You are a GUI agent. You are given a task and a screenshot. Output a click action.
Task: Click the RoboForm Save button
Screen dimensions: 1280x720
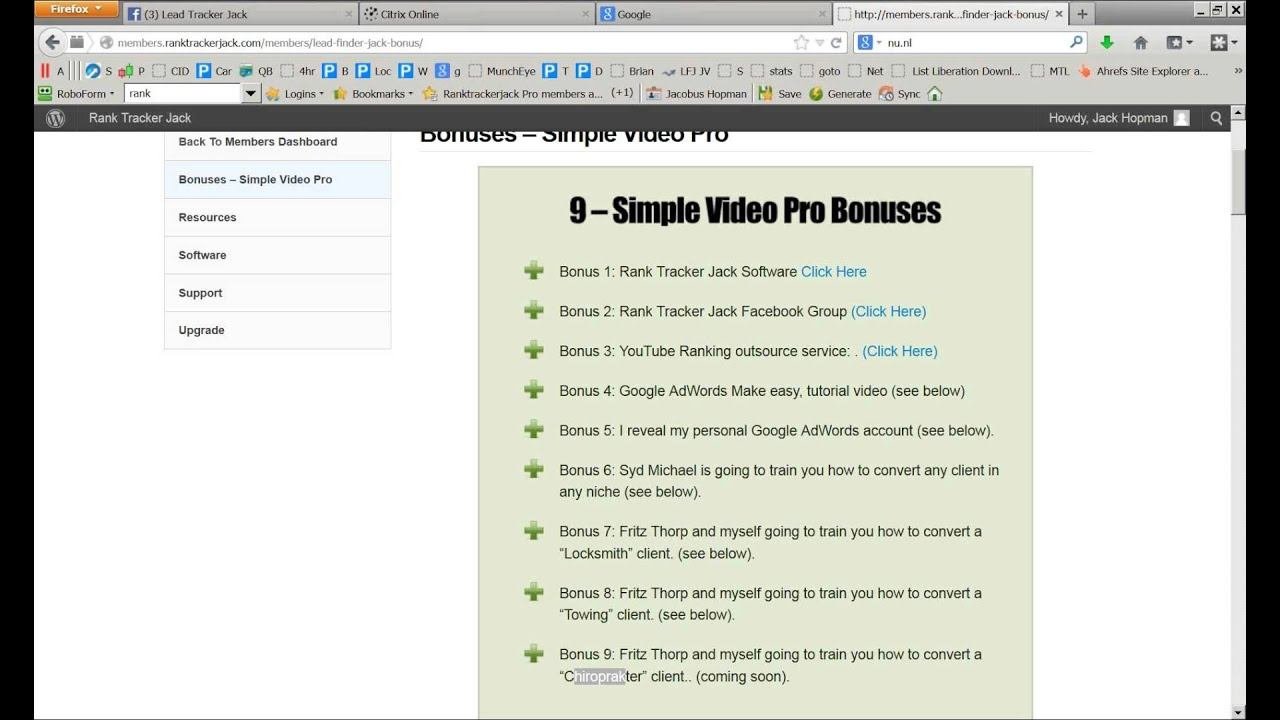click(780, 94)
